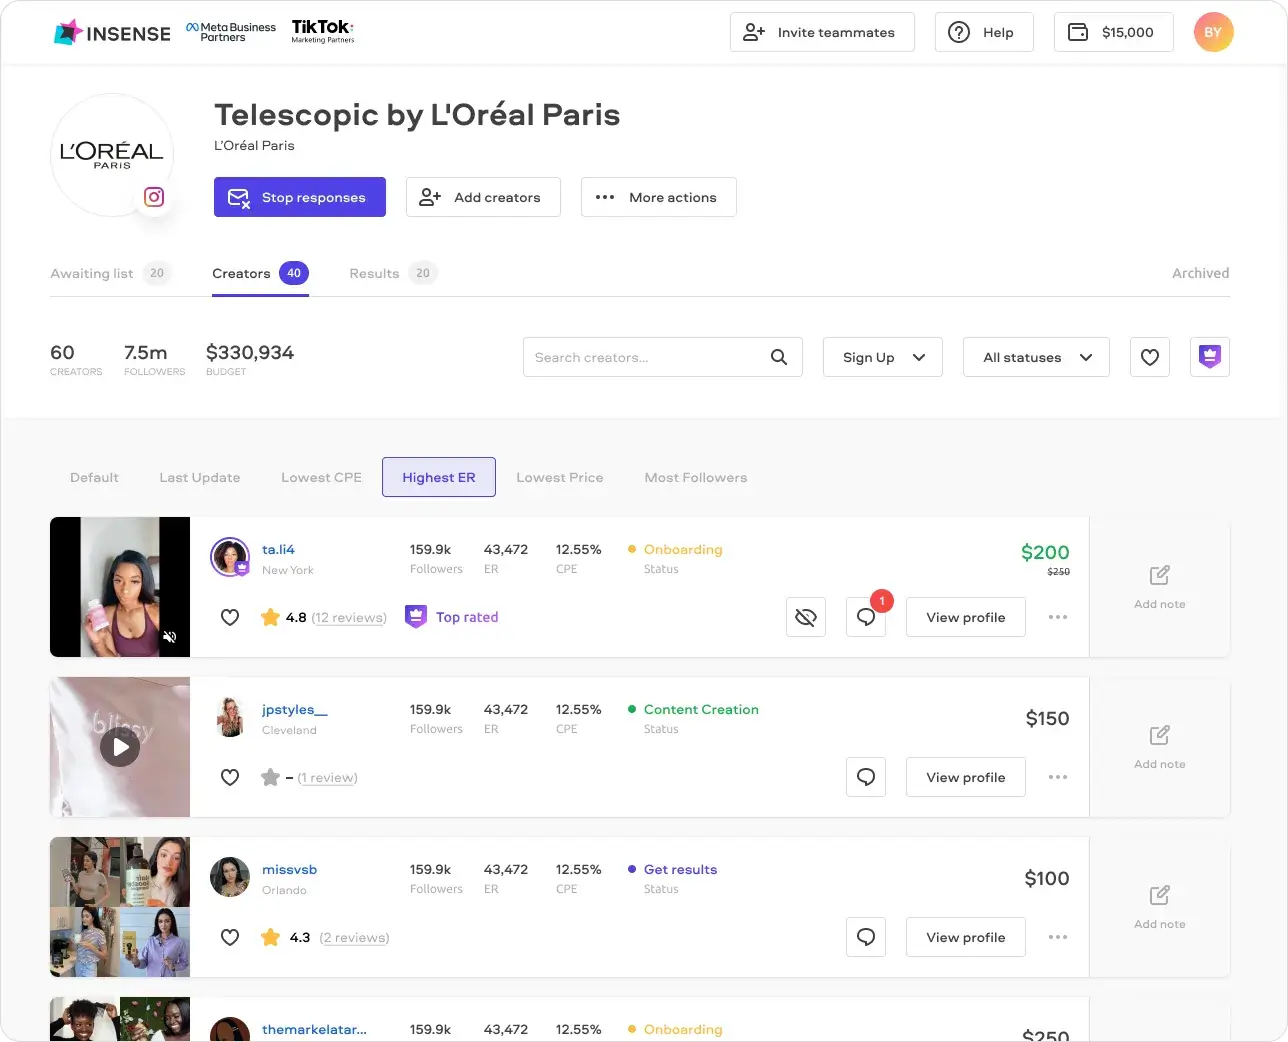Filter by favorites heart icon near statuses

(x=1150, y=357)
